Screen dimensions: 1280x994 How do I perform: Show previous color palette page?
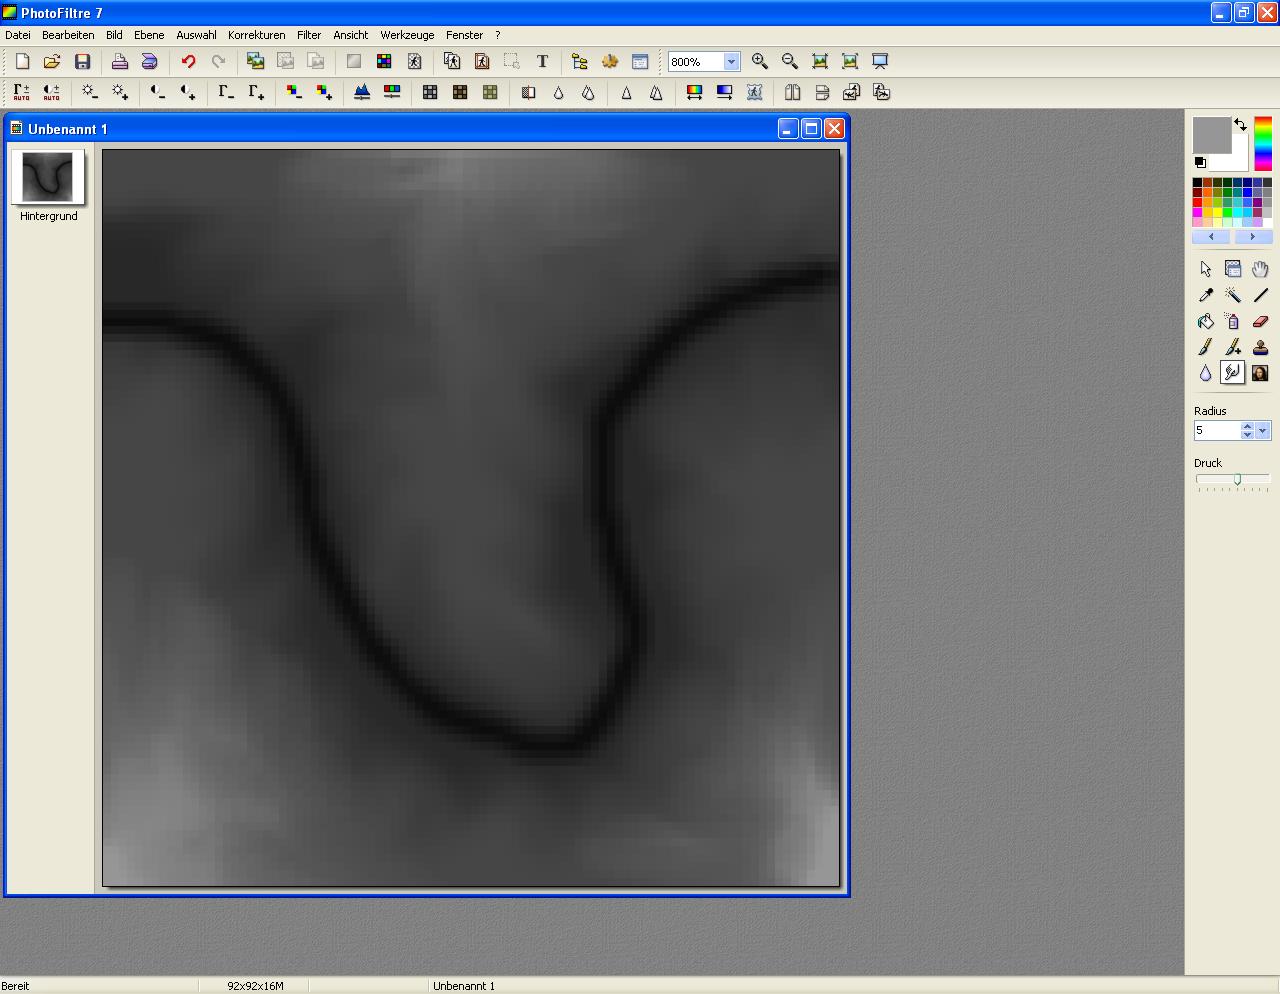tap(1212, 237)
